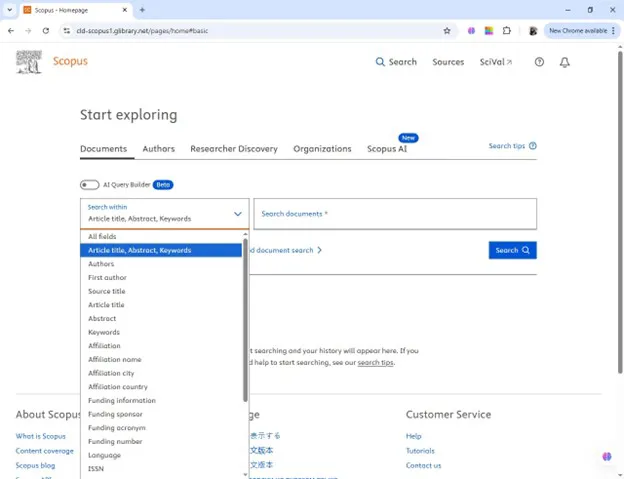624x479 pixels.
Task: Choose Funding number option
Action: click(161, 441)
